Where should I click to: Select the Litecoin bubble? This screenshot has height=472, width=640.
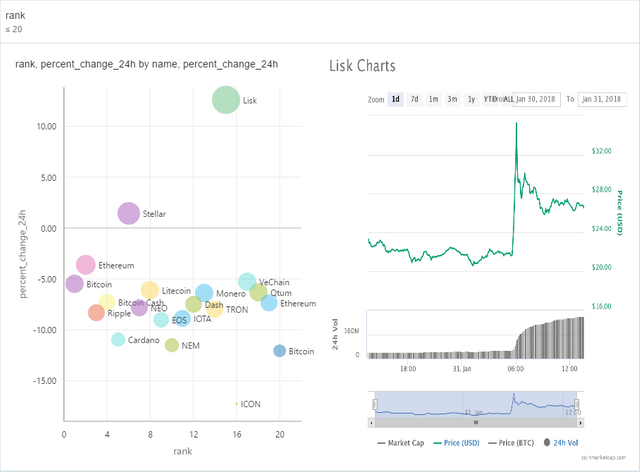[150, 290]
